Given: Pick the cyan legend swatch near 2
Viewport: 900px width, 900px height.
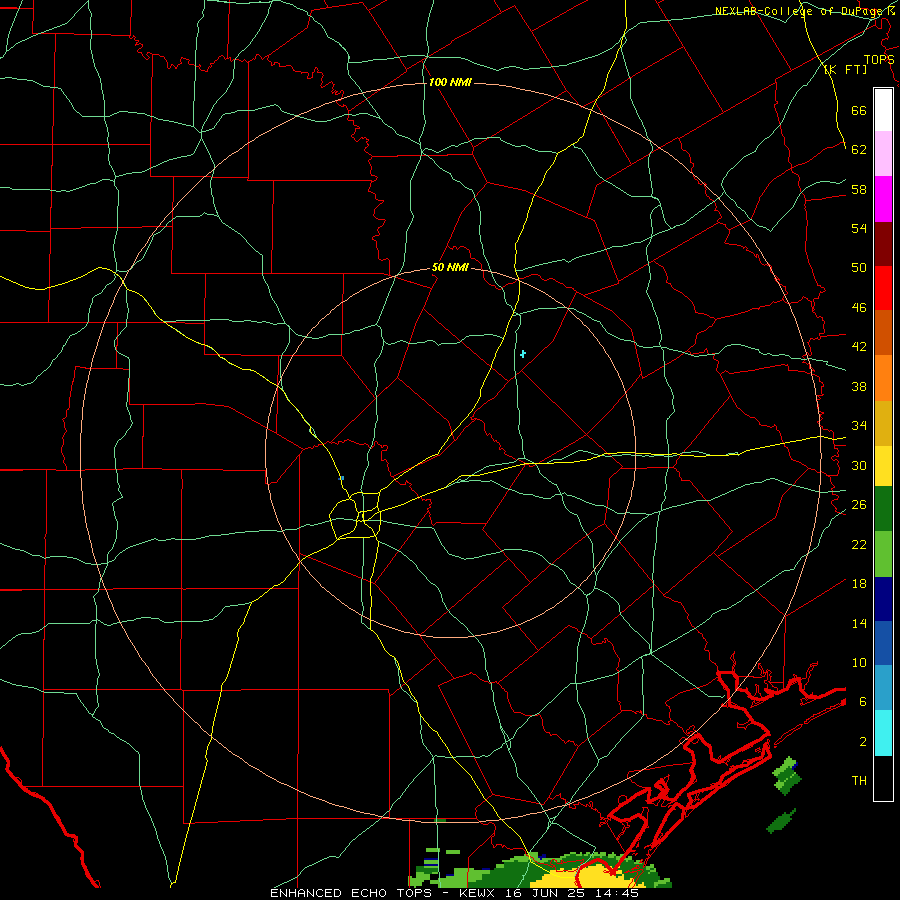Looking at the screenshot, I should [883, 733].
